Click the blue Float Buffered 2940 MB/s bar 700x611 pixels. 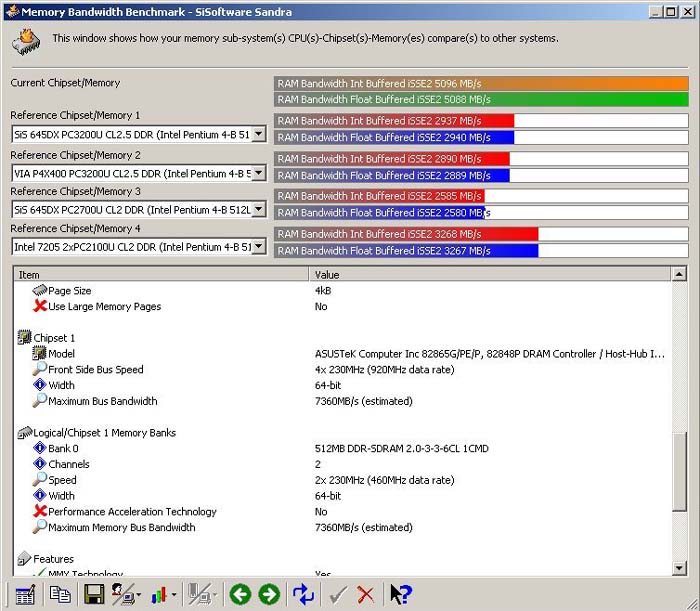pyautogui.click(x=394, y=137)
